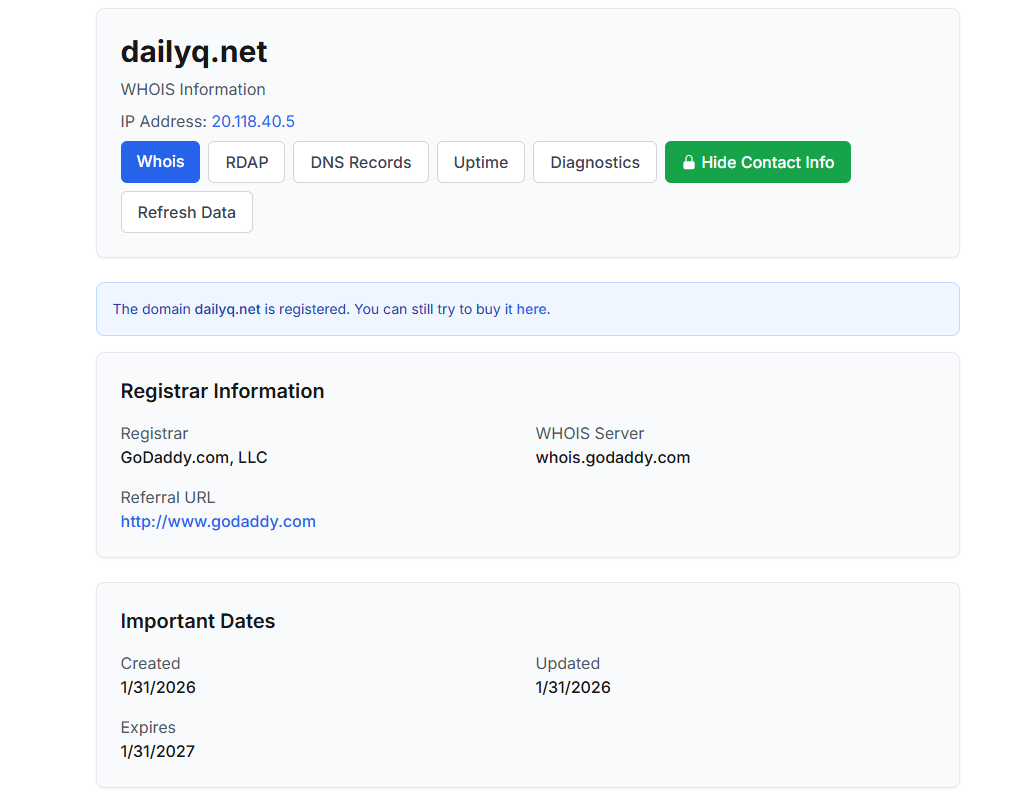This screenshot has width=1035, height=797.
Task: Select the Expires date 1/31/2027
Action: tap(158, 751)
